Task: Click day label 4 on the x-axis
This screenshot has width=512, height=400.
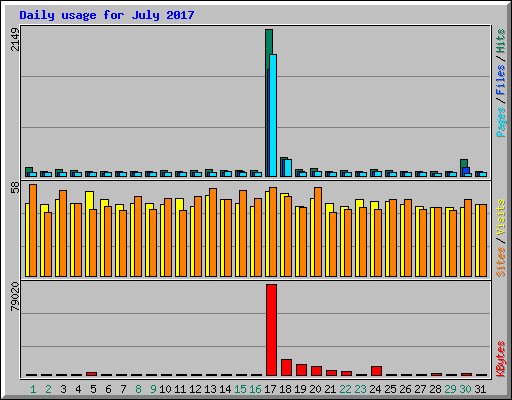Action: tap(78, 389)
